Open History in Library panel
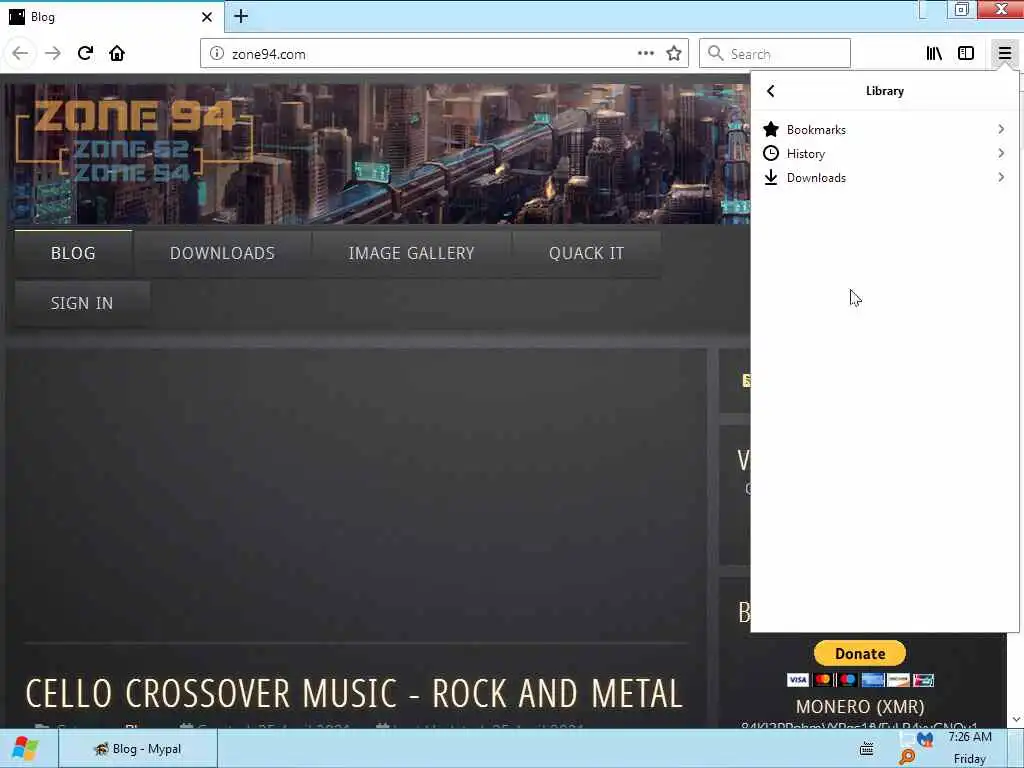This screenshot has width=1024, height=768. 884,153
